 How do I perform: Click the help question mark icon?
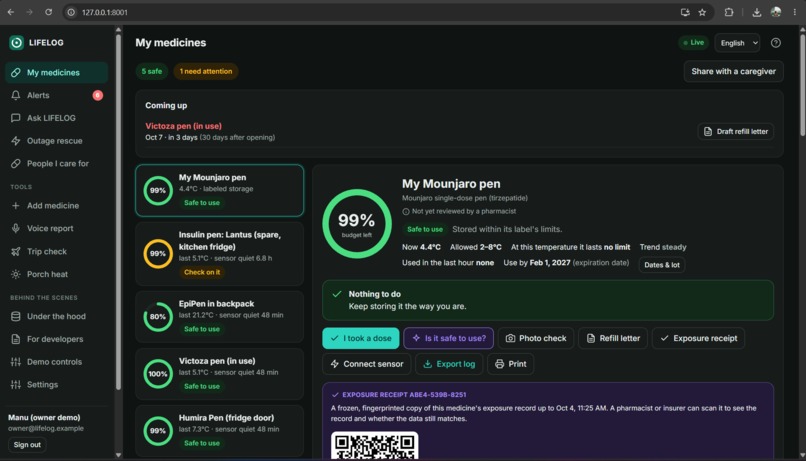(776, 43)
